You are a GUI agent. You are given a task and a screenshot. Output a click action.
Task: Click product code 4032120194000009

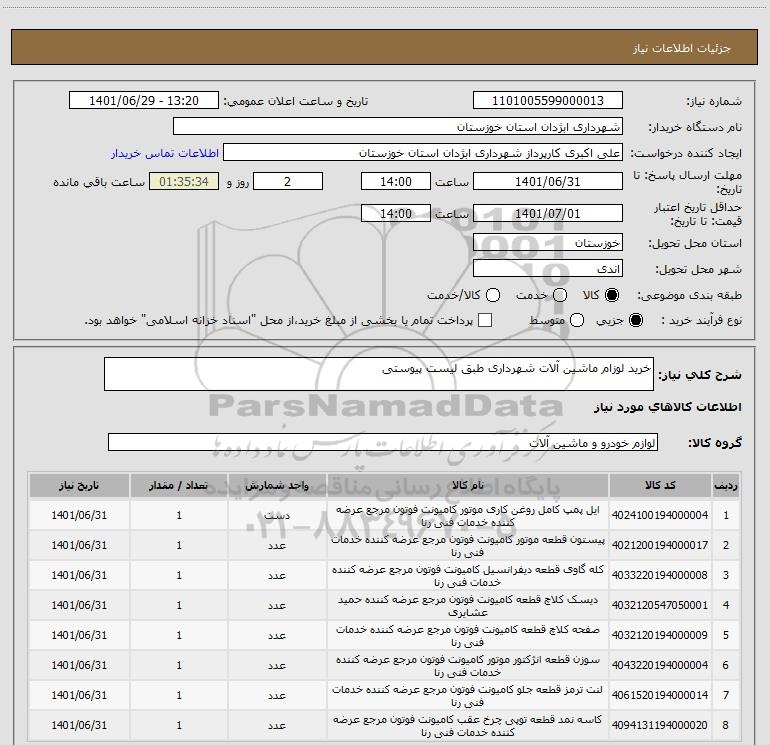pos(660,635)
